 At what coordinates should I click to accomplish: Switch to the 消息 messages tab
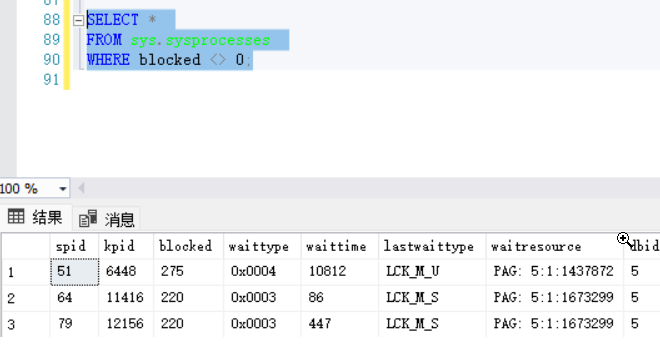click(107, 219)
